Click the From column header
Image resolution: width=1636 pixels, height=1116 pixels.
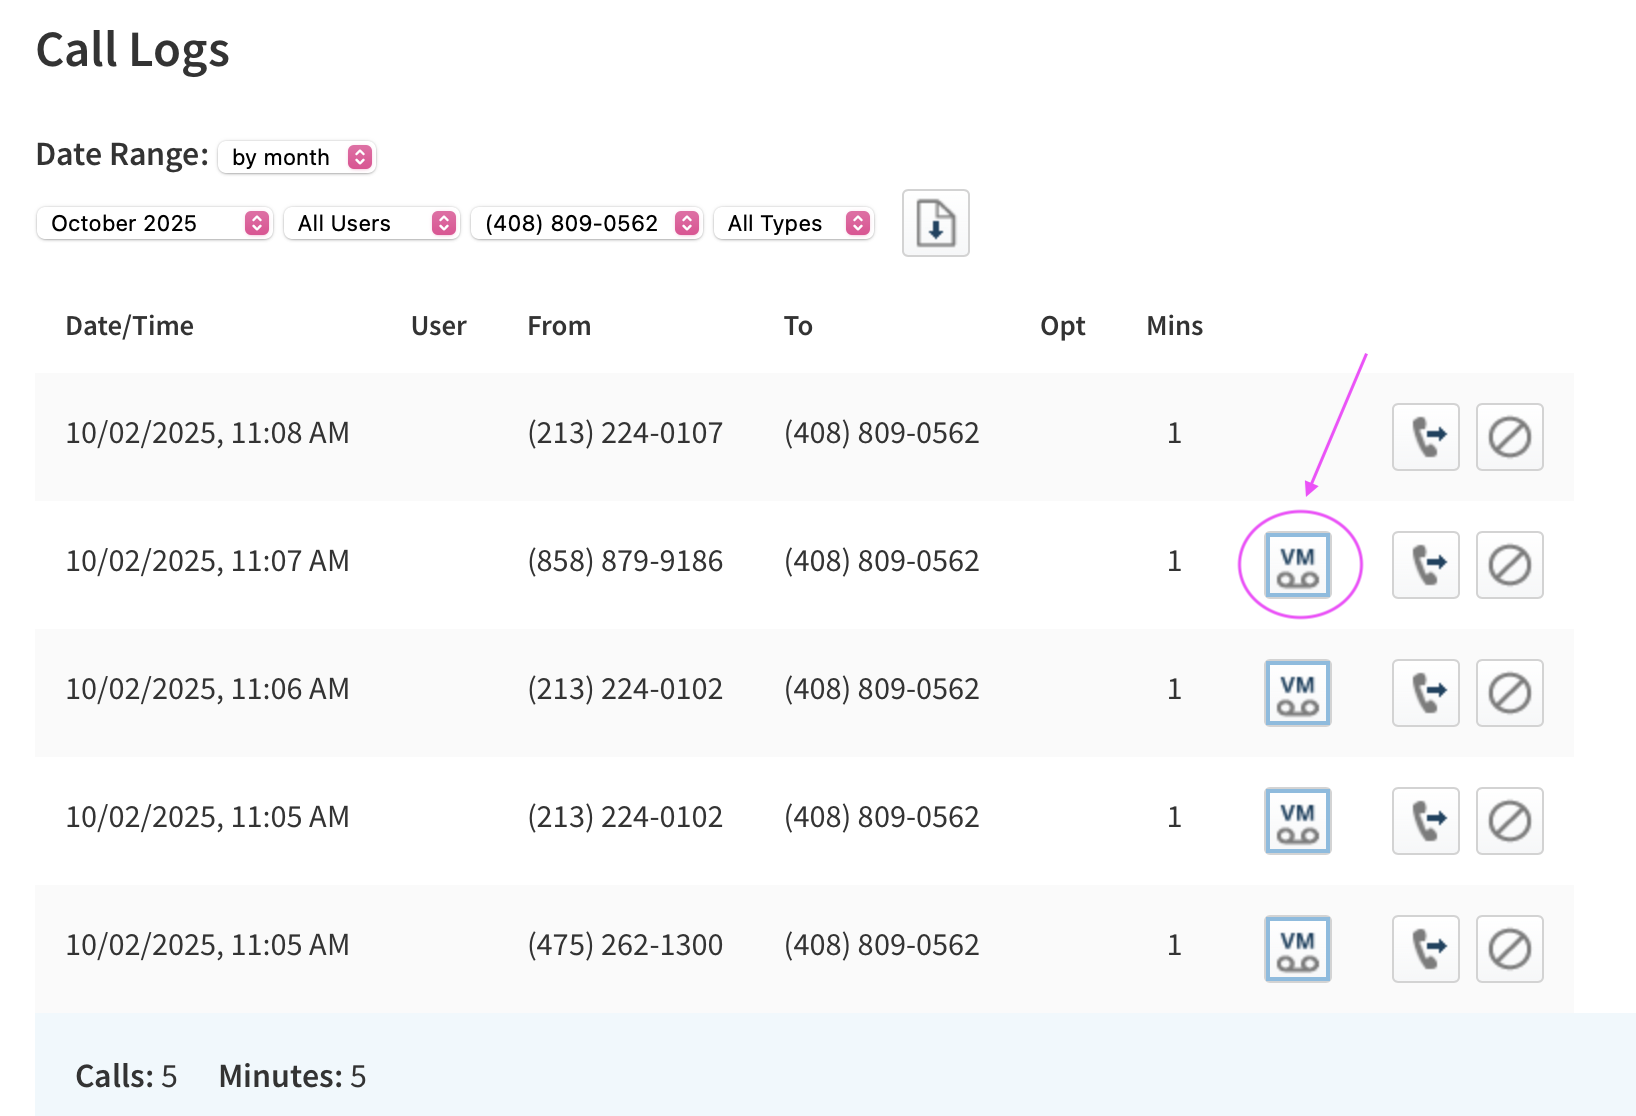click(559, 326)
